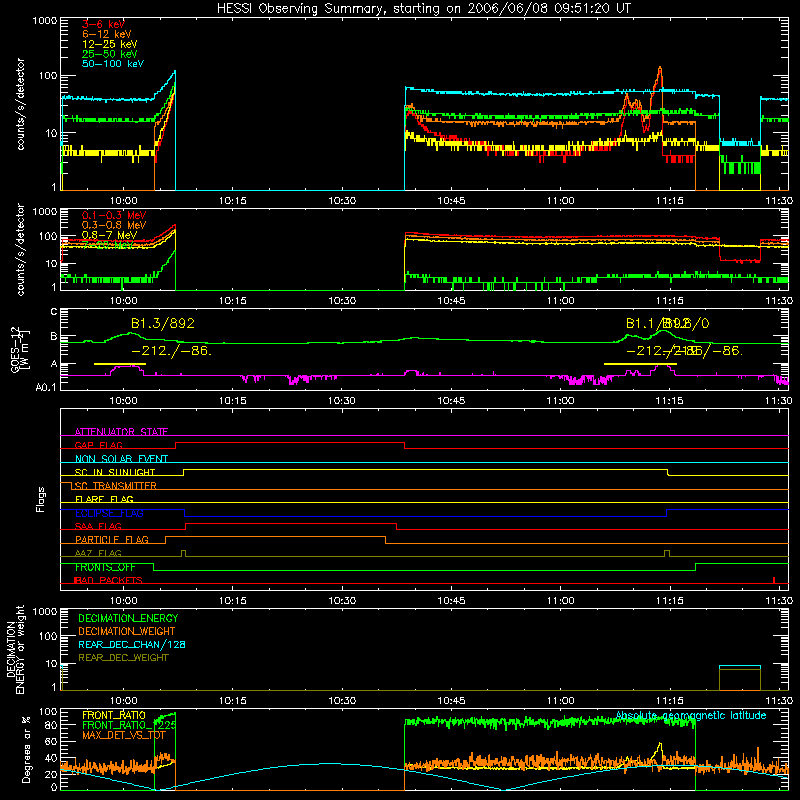The image size is (800, 800).
Task: Click the green 25-50 keV legend label
Action: click(x=109, y=54)
